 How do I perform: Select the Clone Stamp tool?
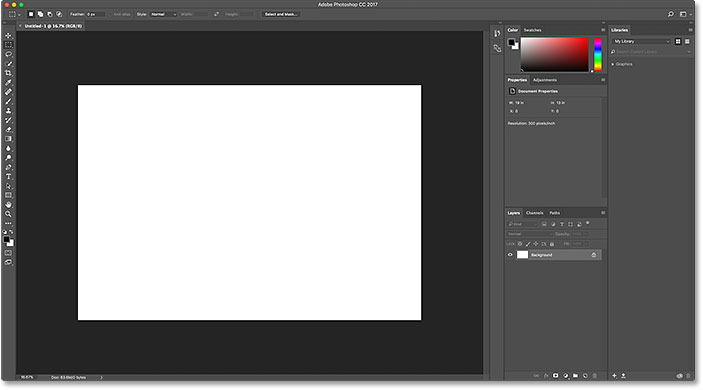point(8,111)
